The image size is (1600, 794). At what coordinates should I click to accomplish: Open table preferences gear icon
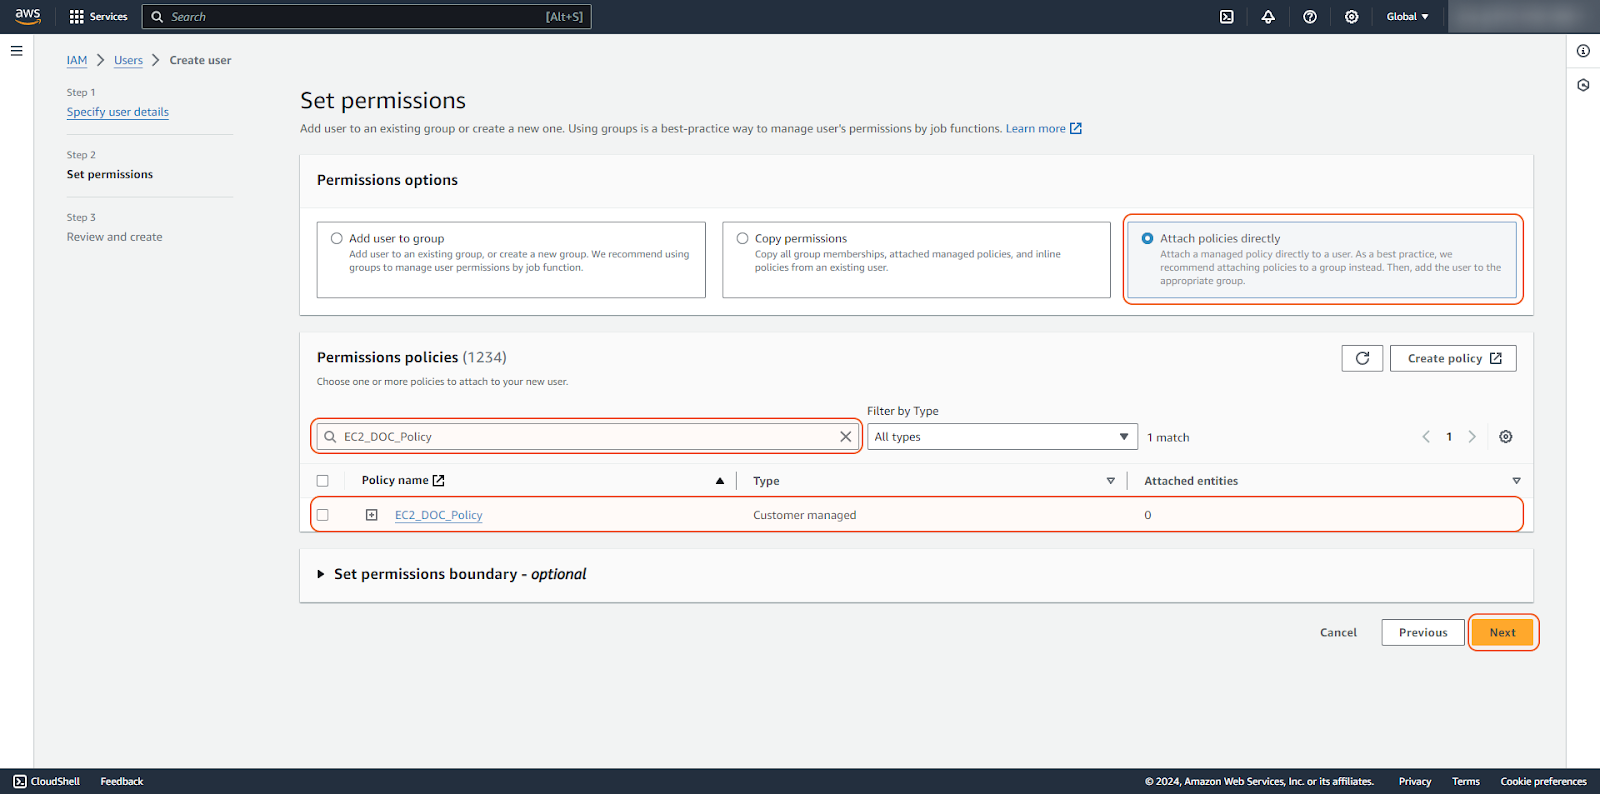(1505, 437)
